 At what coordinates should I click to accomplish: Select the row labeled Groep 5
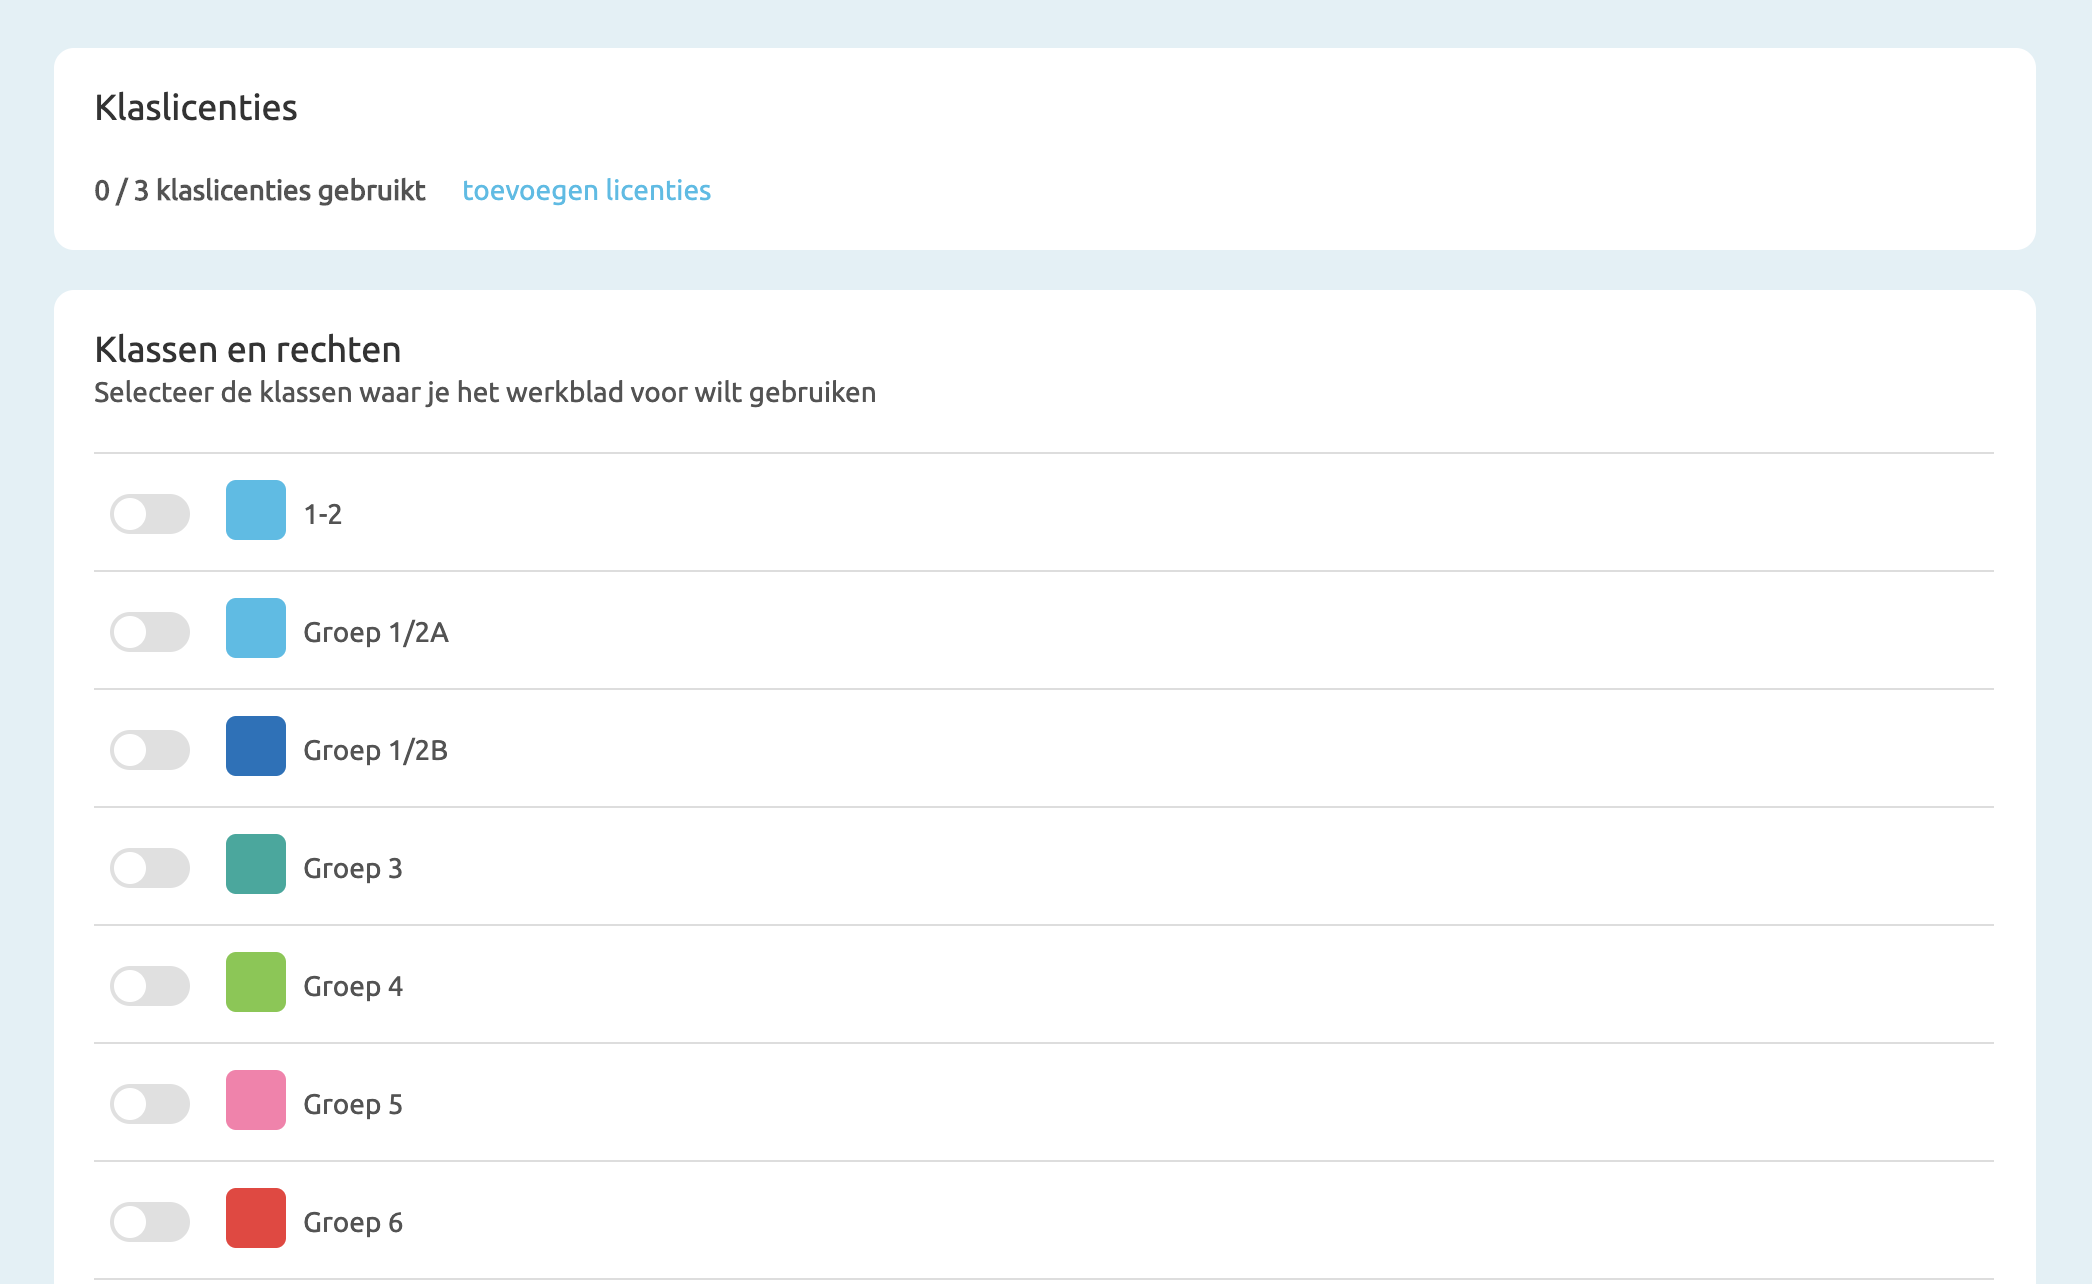(x=354, y=1103)
